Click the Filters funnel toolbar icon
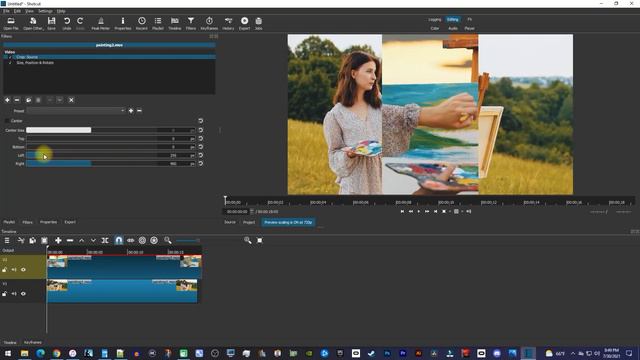Image resolution: width=640 pixels, height=360 pixels. pyautogui.click(x=191, y=24)
